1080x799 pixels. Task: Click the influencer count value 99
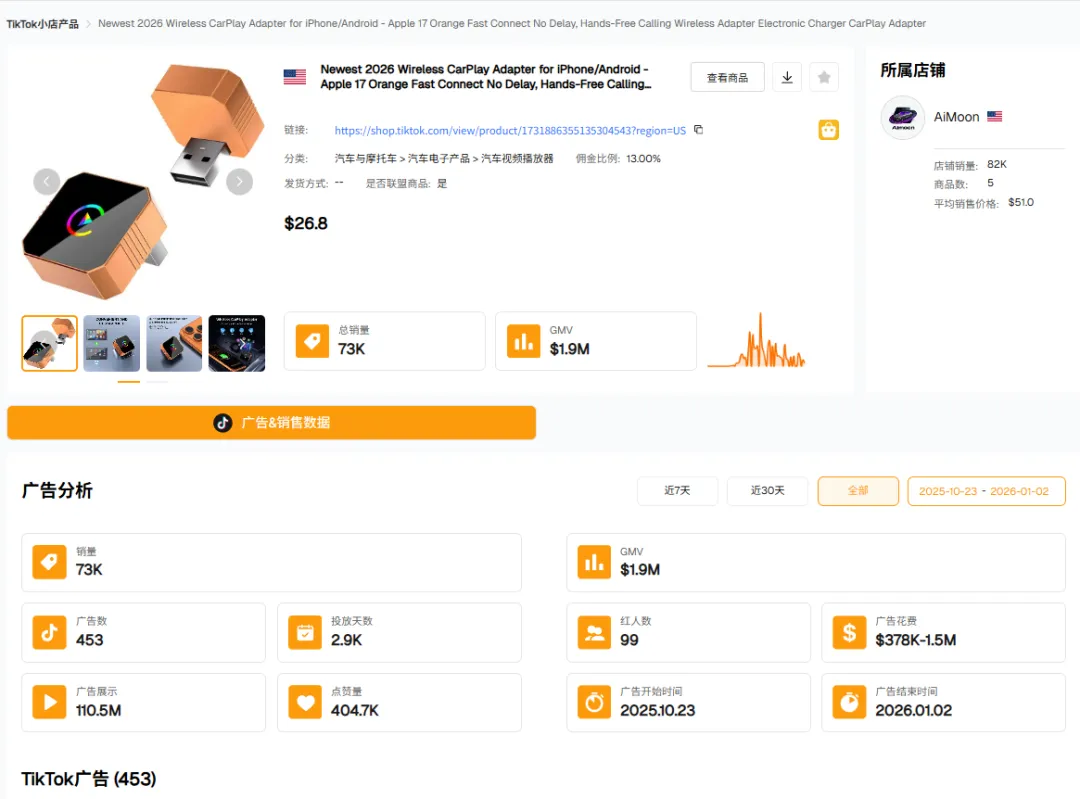coord(629,640)
